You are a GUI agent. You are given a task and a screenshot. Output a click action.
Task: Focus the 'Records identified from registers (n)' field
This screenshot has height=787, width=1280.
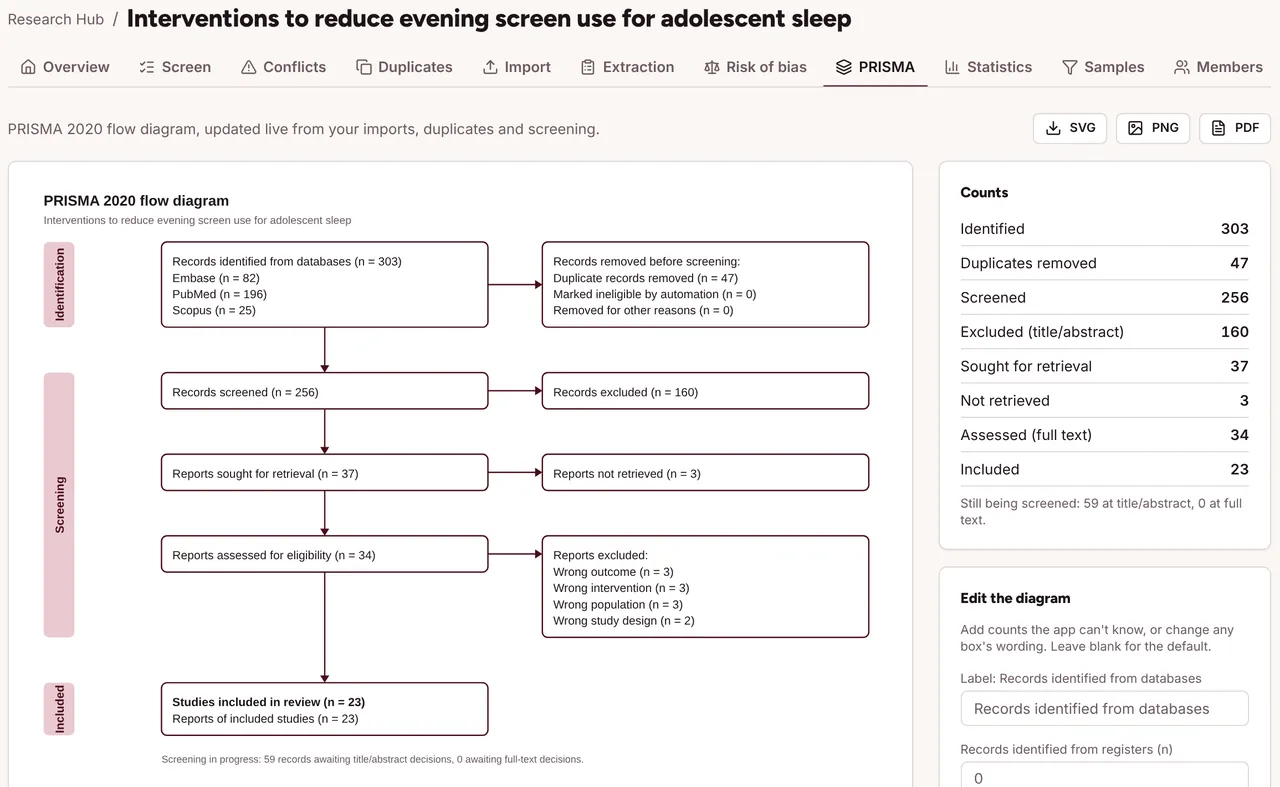click(1104, 776)
